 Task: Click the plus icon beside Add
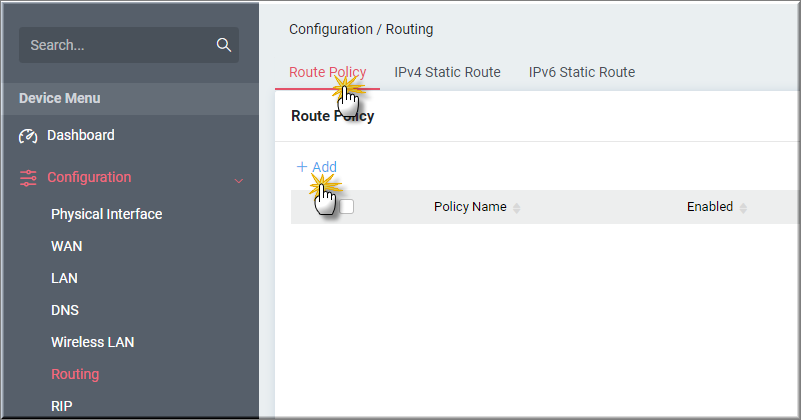tap(302, 167)
